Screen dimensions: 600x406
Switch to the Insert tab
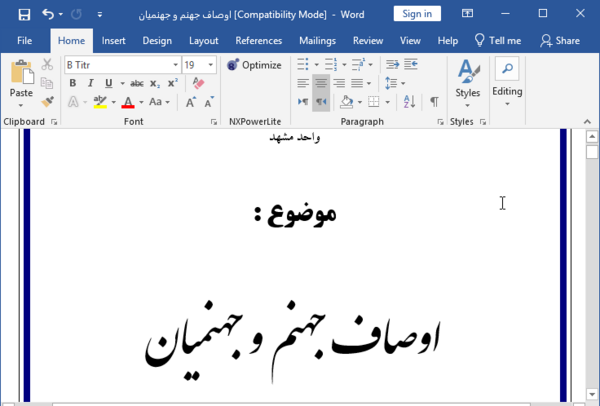pyautogui.click(x=113, y=41)
